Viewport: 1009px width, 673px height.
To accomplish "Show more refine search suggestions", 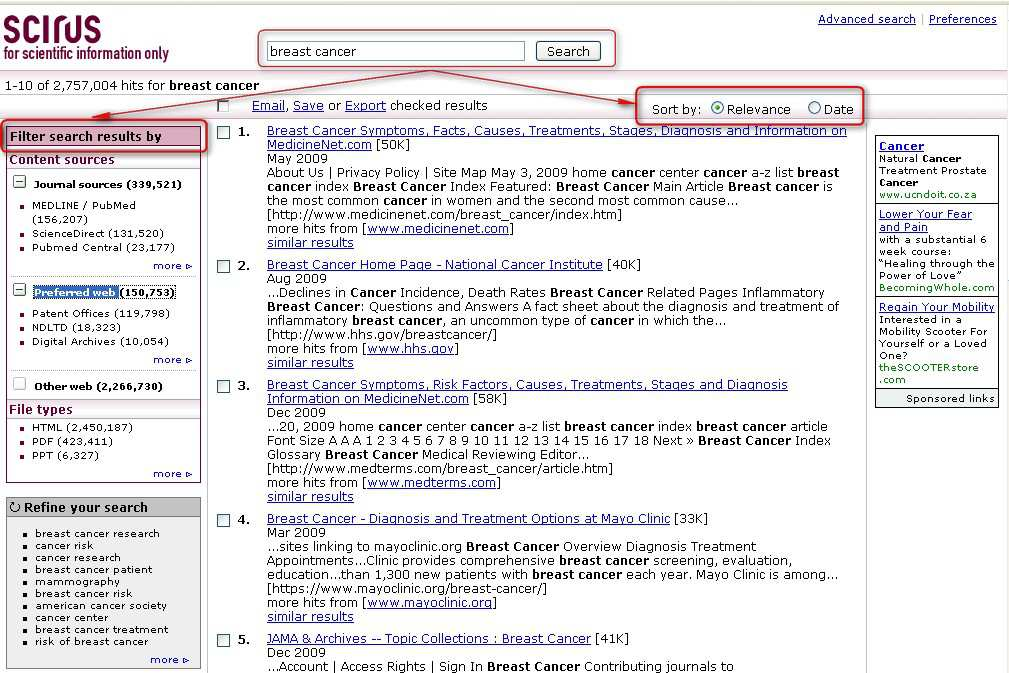I will [169, 659].
